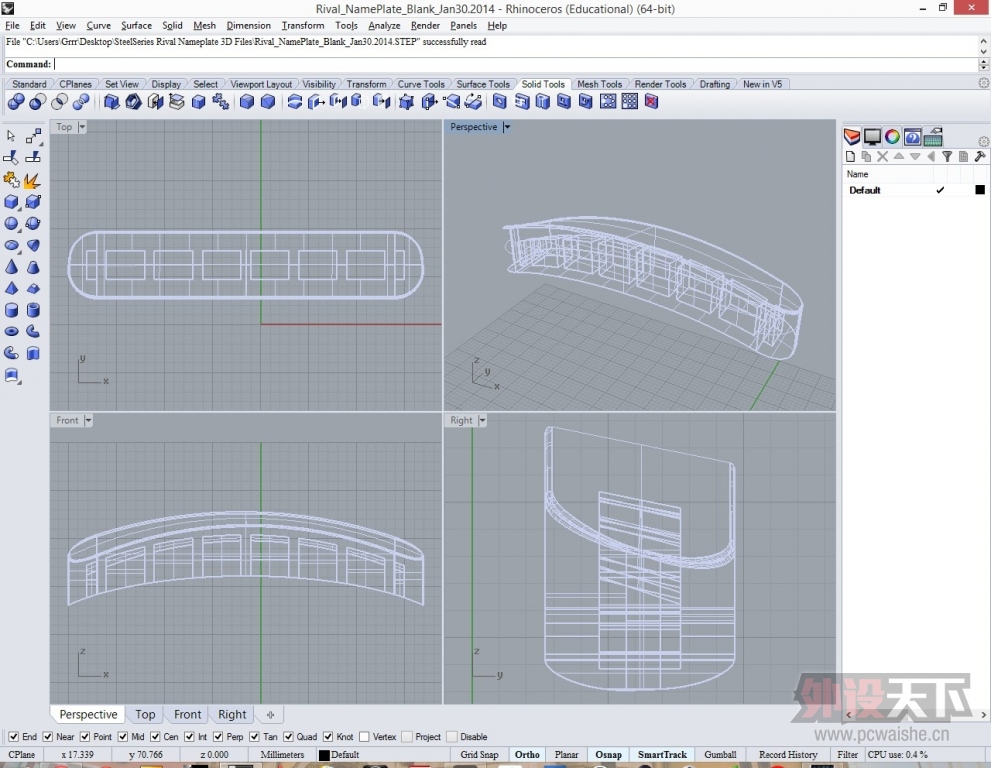Click the Delete layer X icon
This screenshot has width=991, height=768.
[882, 157]
